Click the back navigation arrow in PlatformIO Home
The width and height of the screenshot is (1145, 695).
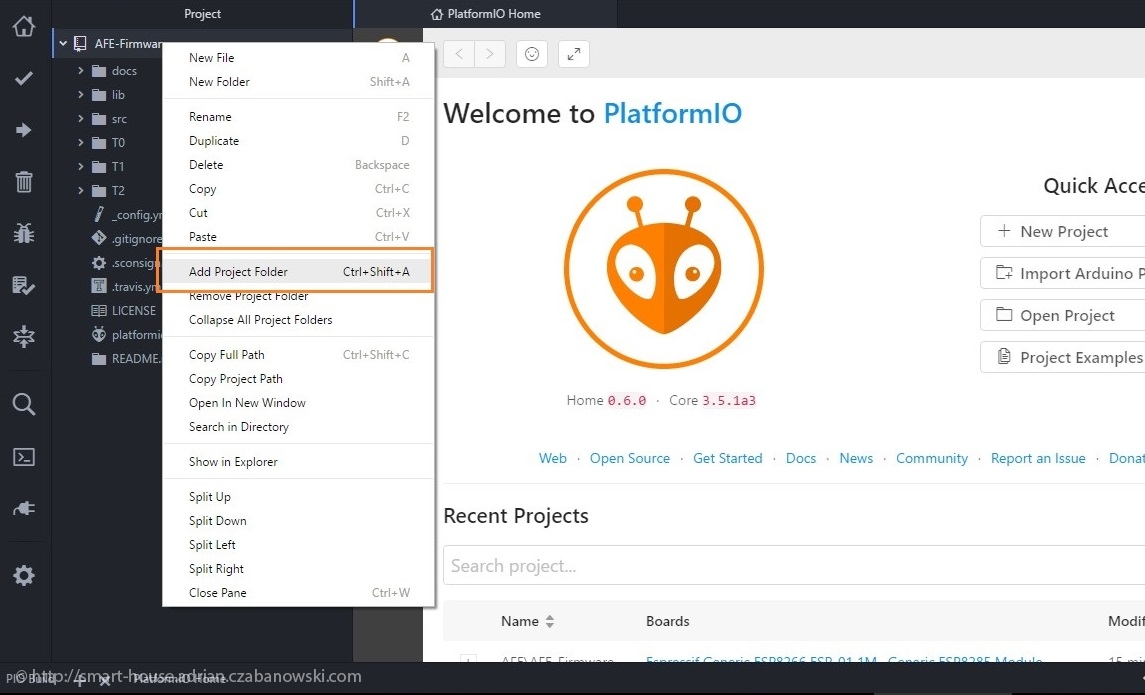[459, 54]
